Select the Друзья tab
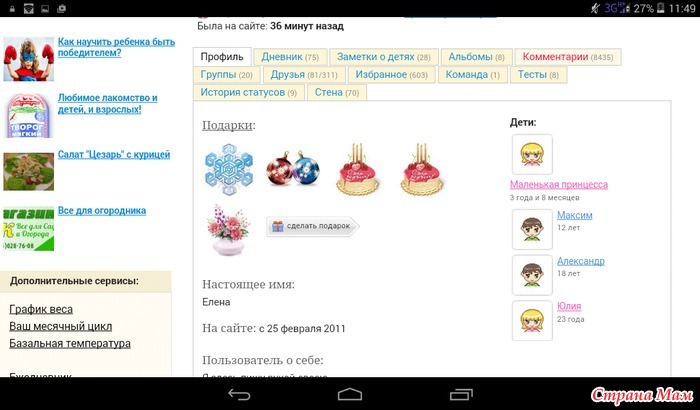The image size is (700, 410). point(304,75)
